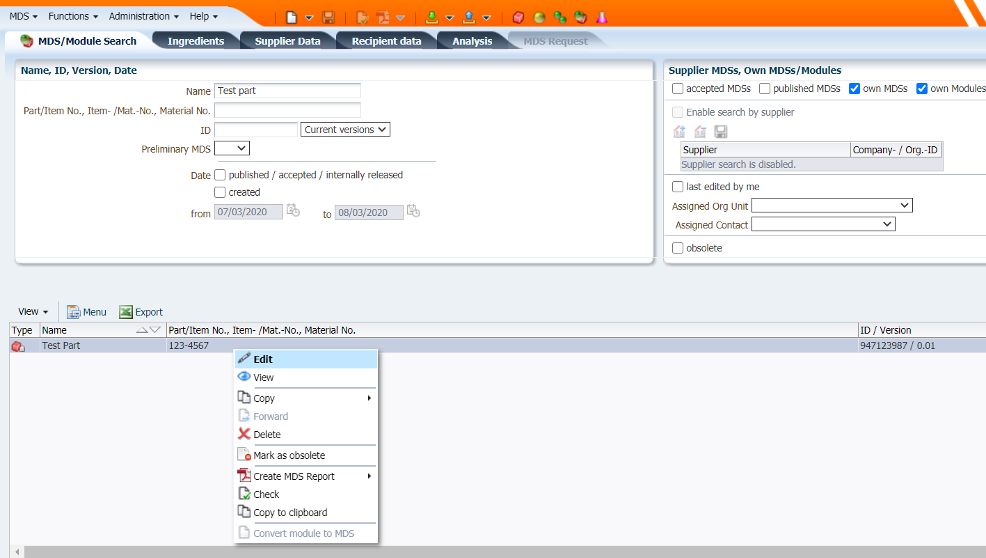Viewport: 986px width, 558px height.
Task: Choose Edit from context menu
Action: (x=306, y=359)
